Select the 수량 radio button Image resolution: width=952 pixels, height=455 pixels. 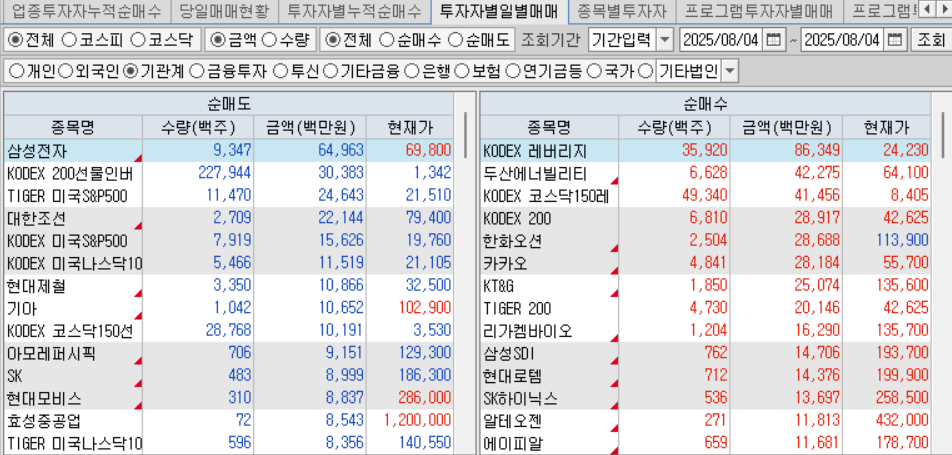point(271,41)
